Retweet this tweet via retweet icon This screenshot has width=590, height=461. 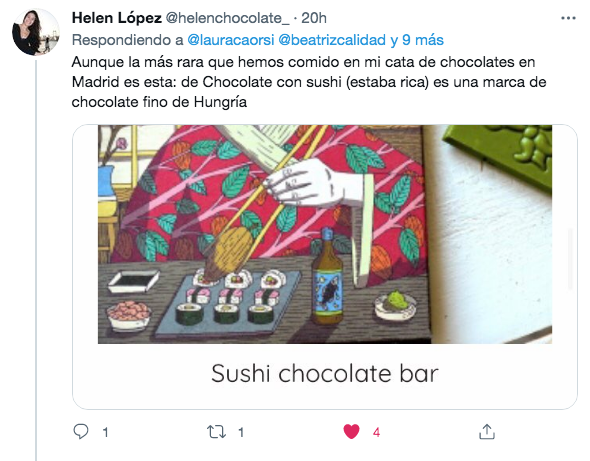click(217, 432)
